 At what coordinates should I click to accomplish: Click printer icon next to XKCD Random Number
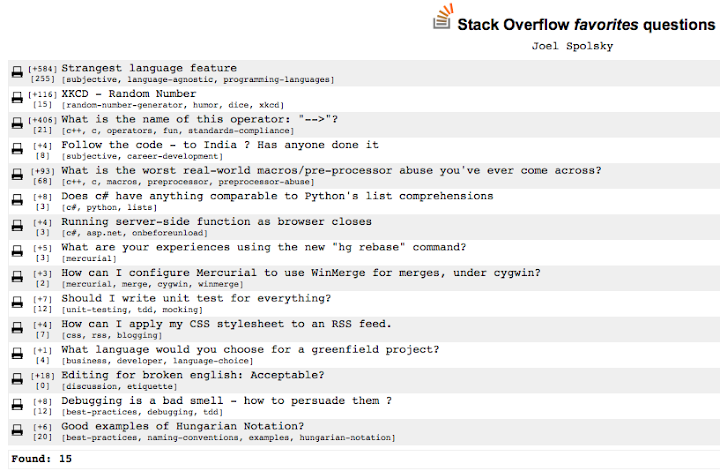coord(17,98)
